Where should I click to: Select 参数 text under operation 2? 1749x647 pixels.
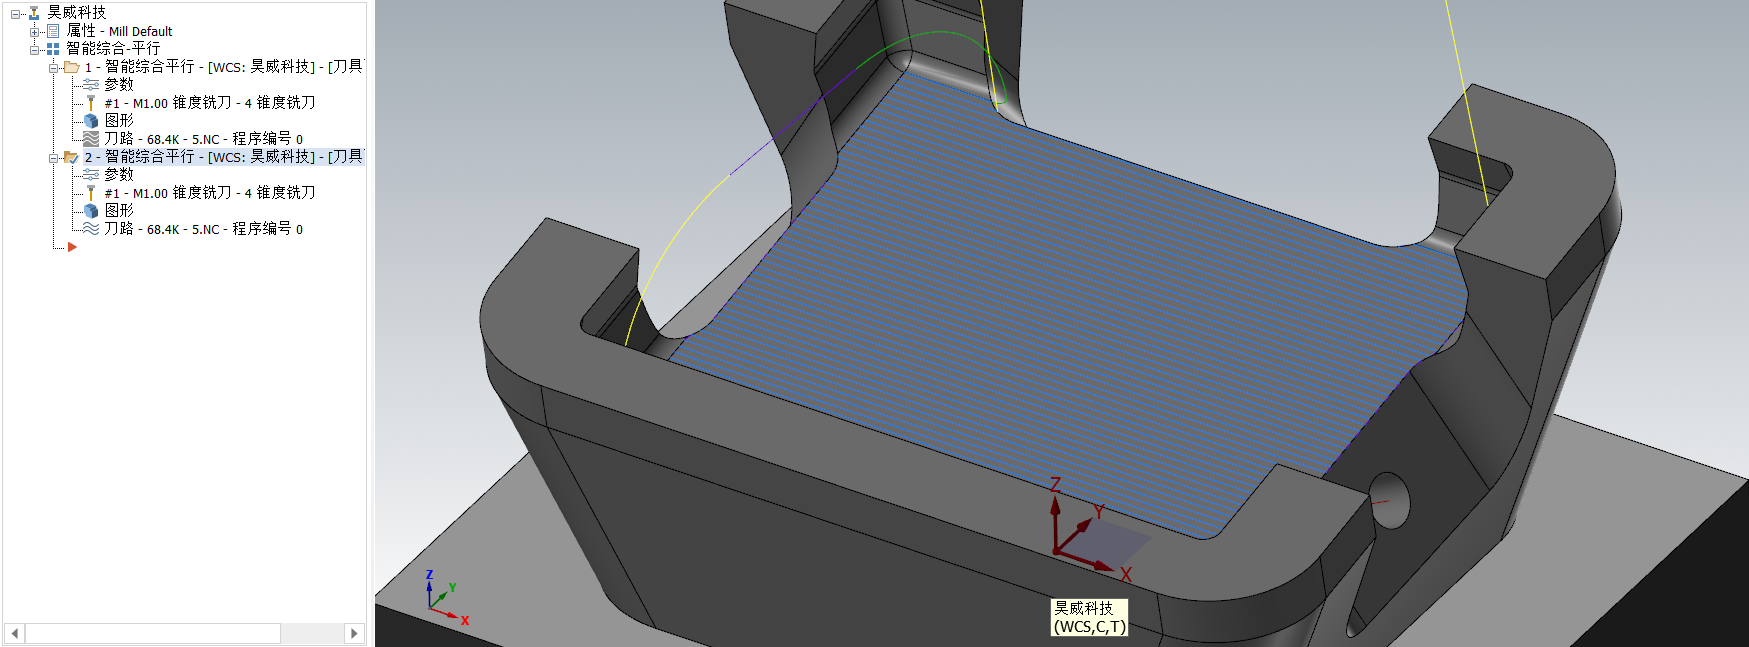tap(119, 175)
